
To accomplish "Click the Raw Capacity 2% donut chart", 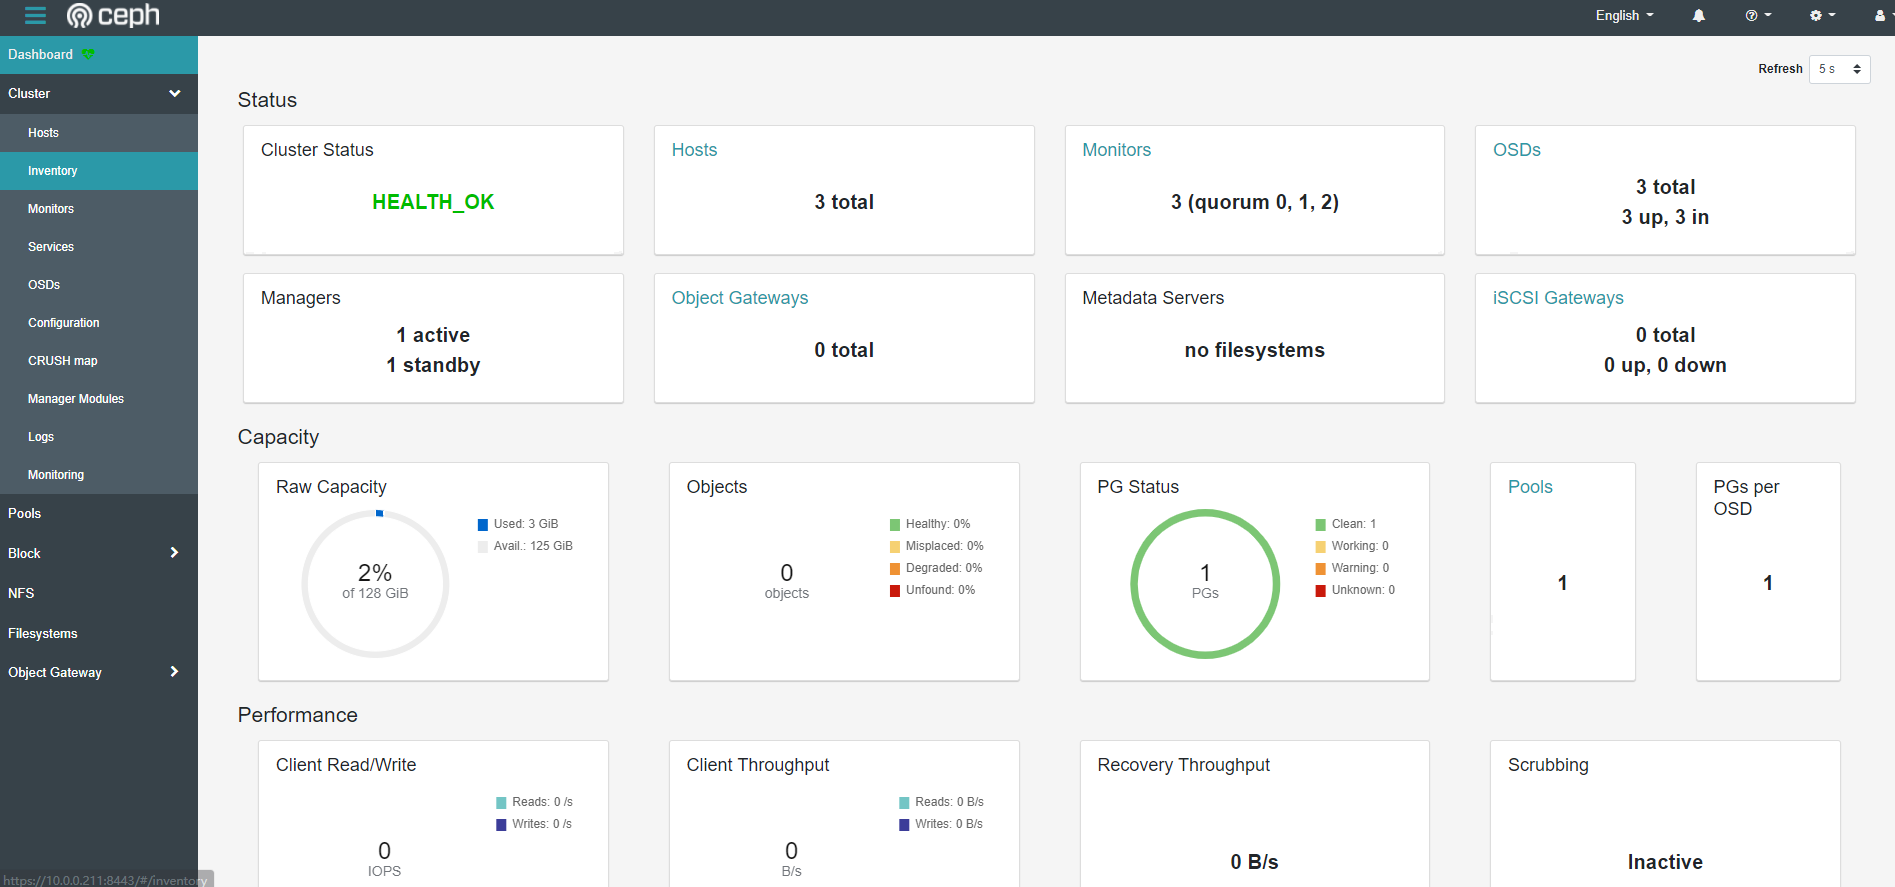I will point(375,584).
